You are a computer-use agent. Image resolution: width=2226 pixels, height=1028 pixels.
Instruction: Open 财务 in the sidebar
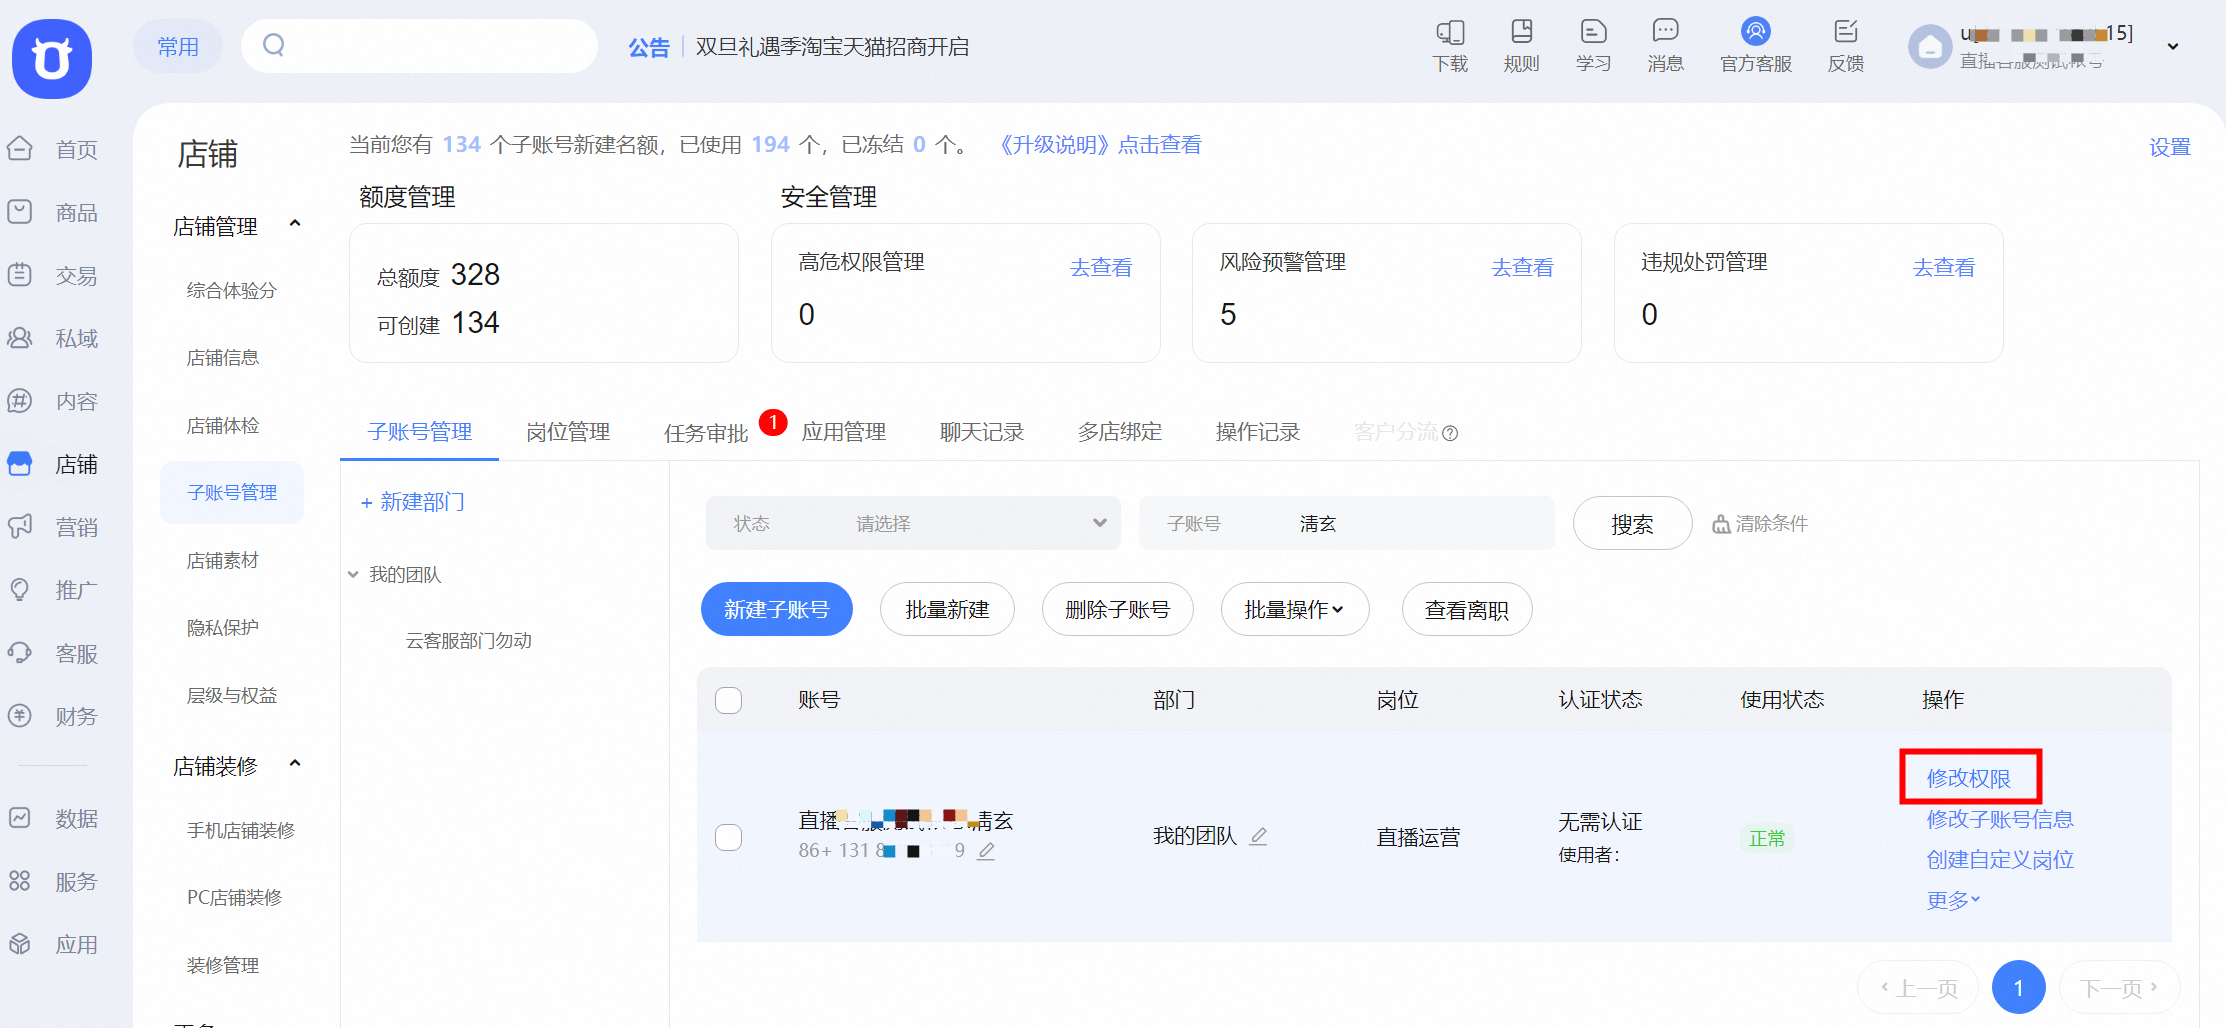click(52, 717)
